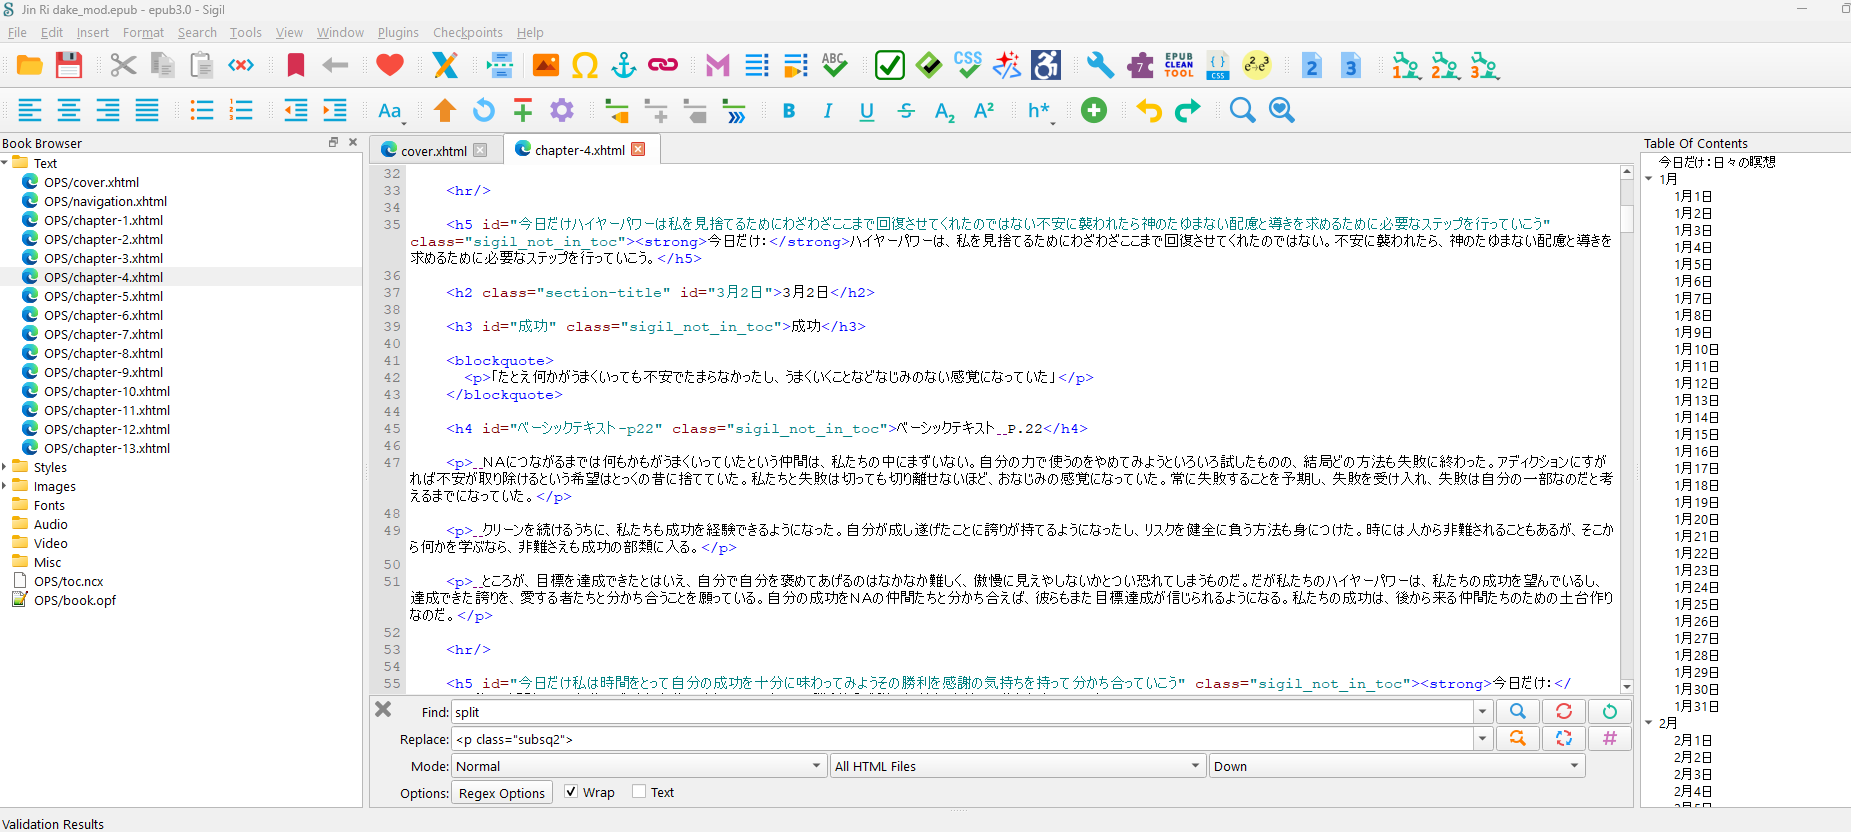Click the Insert Link chain icon

tap(663, 66)
